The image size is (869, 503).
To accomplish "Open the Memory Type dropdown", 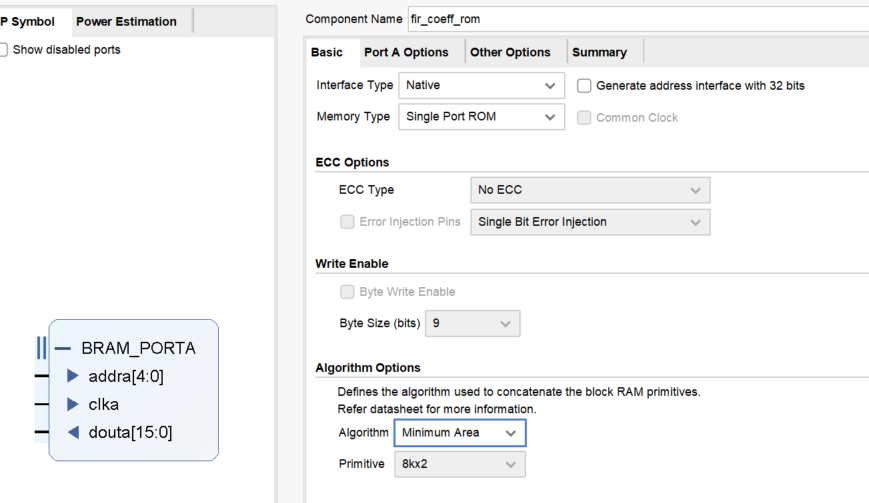I will coord(482,117).
